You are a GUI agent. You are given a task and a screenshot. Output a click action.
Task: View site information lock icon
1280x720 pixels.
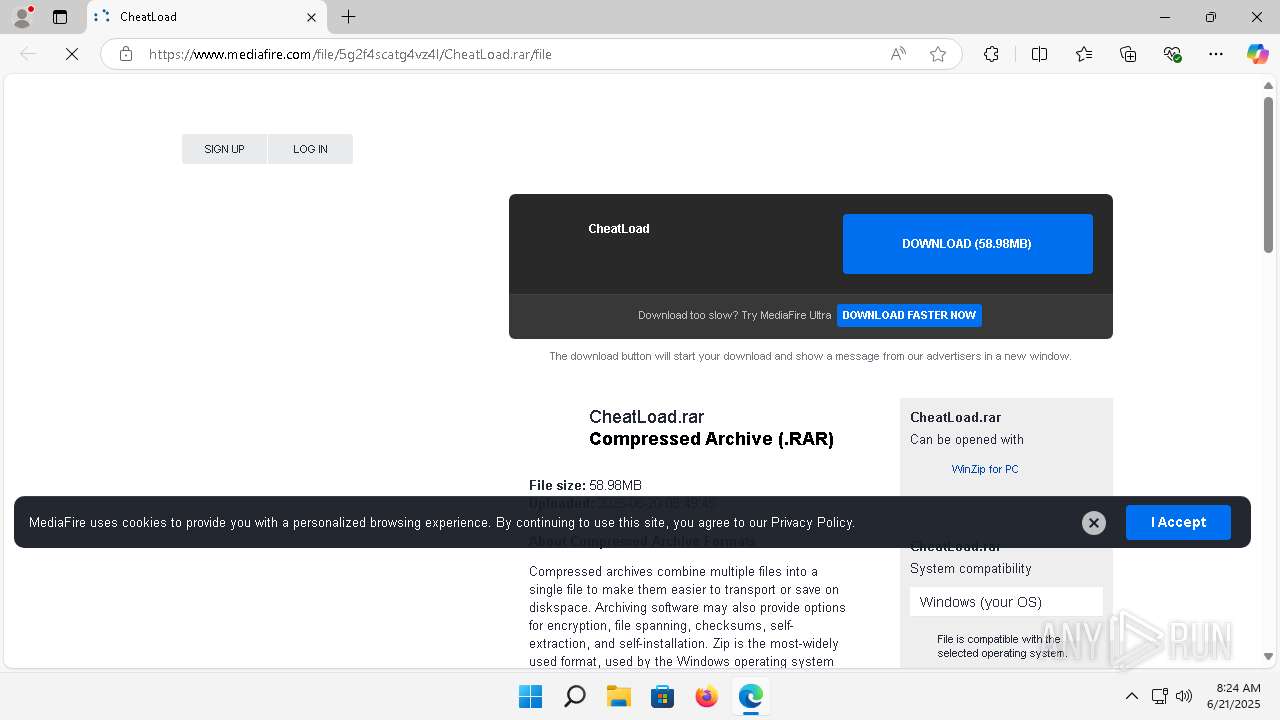pos(125,54)
